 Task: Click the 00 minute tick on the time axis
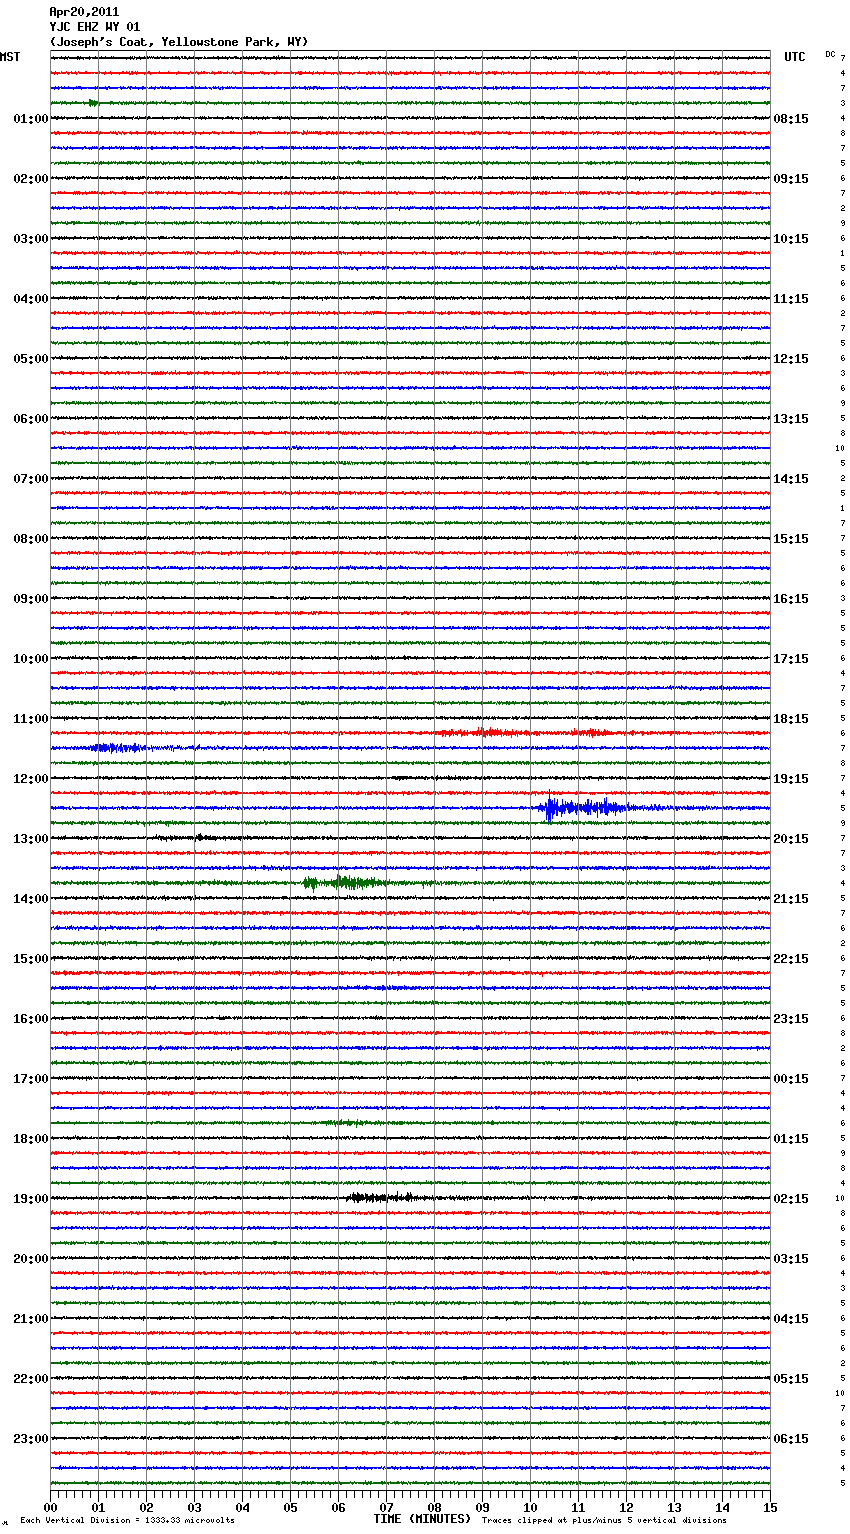pyautogui.click(x=50, y=1507)
